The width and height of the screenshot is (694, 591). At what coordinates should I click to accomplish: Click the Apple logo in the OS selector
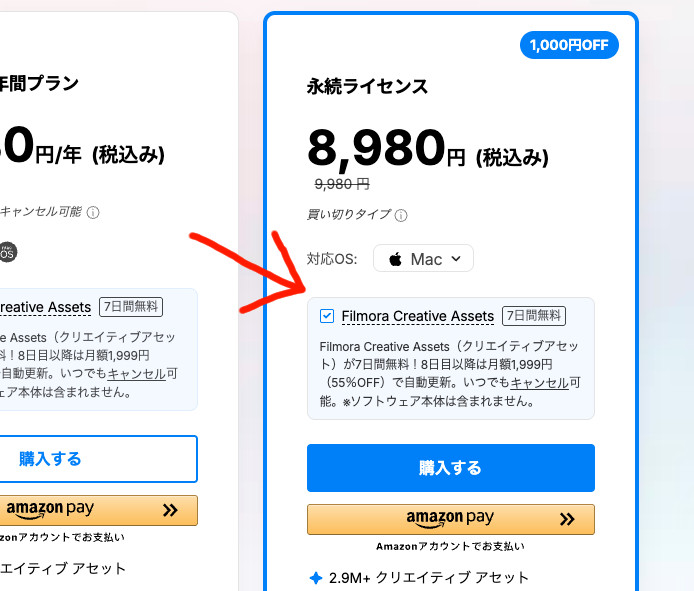click(x=396, y=259)
